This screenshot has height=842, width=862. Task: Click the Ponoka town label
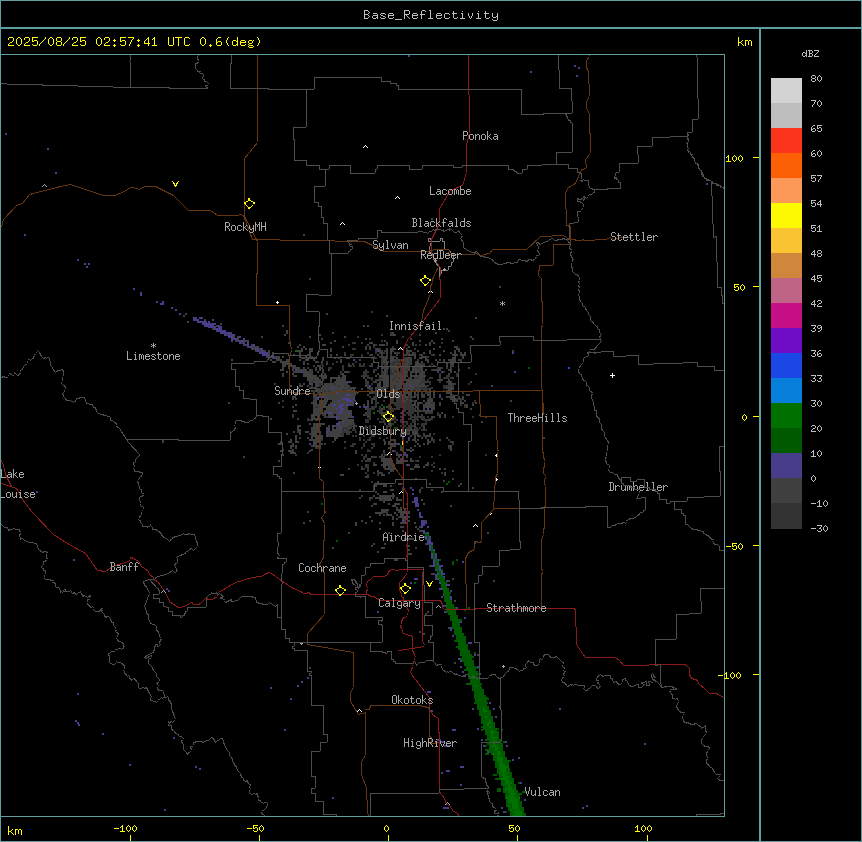[480, 136]
